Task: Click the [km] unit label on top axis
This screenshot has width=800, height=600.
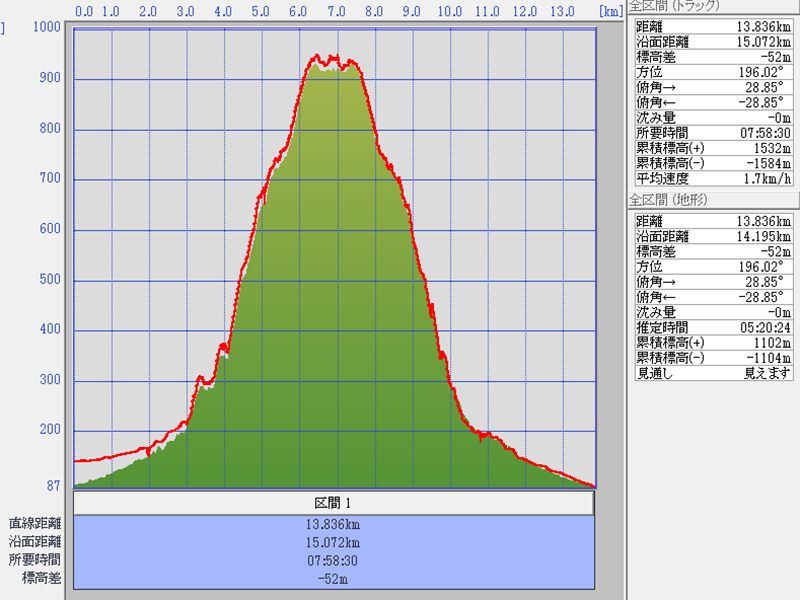Action: pyautogui.click(x=611, y=11)
